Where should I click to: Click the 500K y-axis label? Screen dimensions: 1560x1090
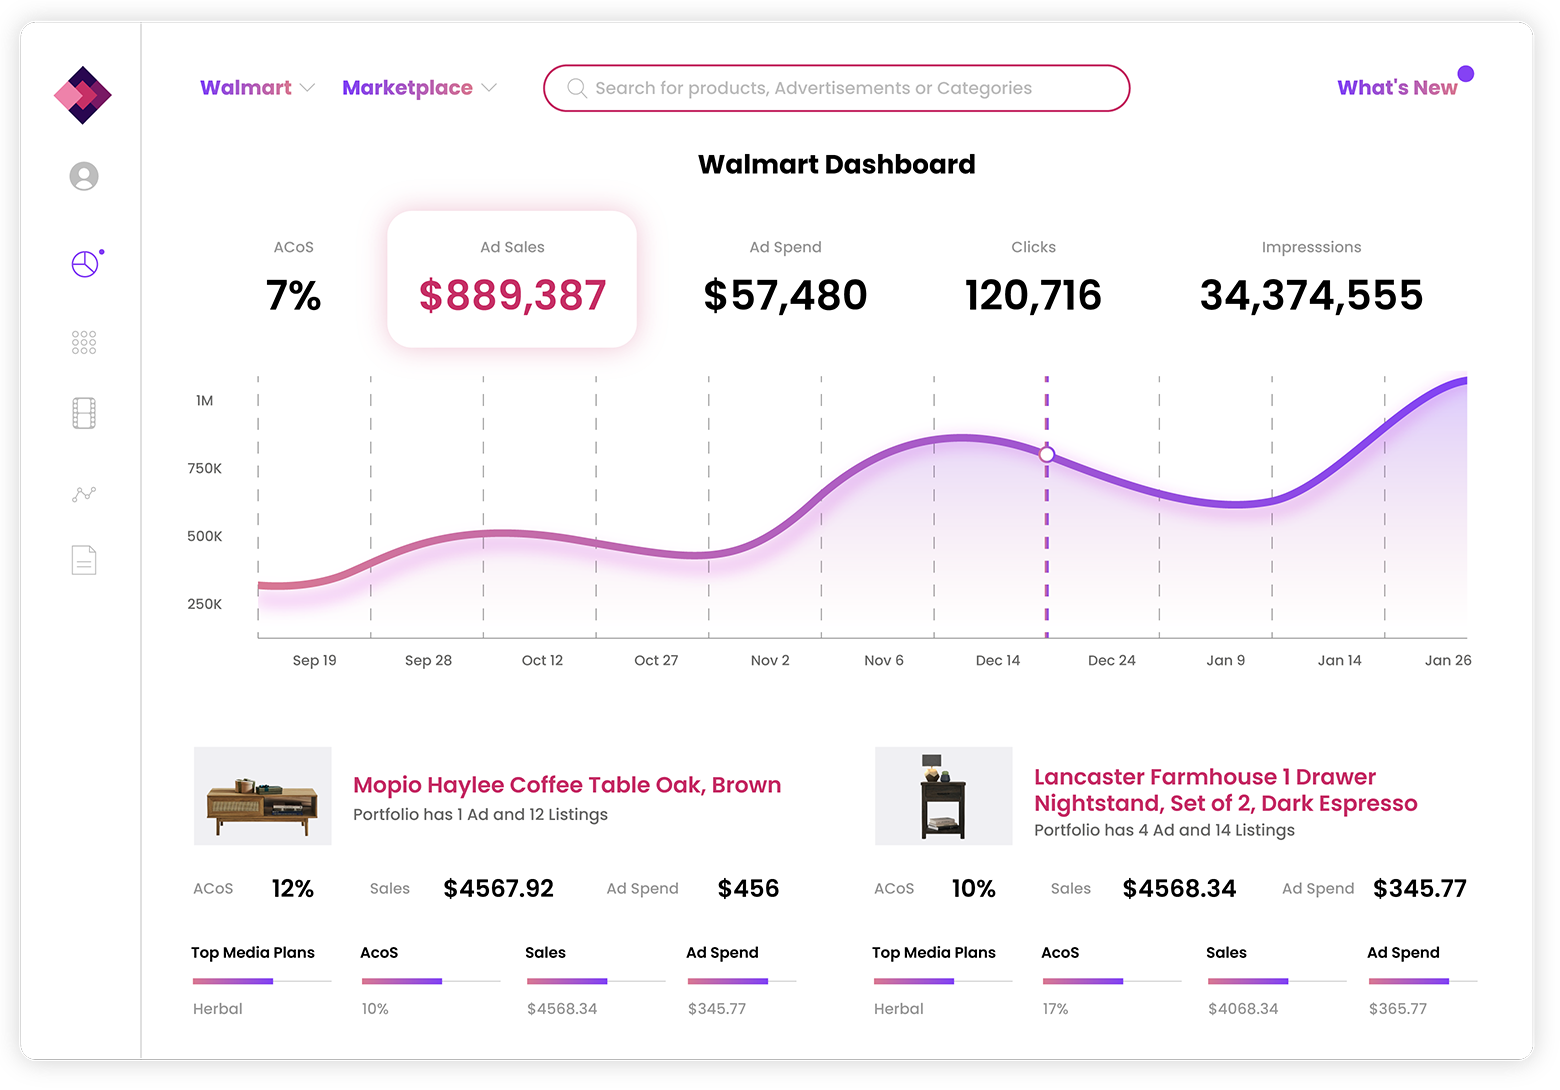pos(204,536)
